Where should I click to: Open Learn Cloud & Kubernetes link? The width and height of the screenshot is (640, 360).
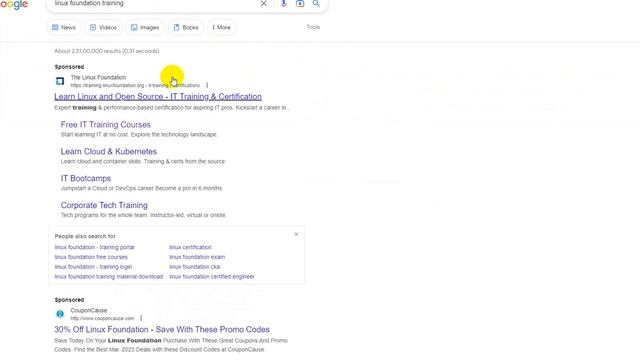[x=109, y=151]
